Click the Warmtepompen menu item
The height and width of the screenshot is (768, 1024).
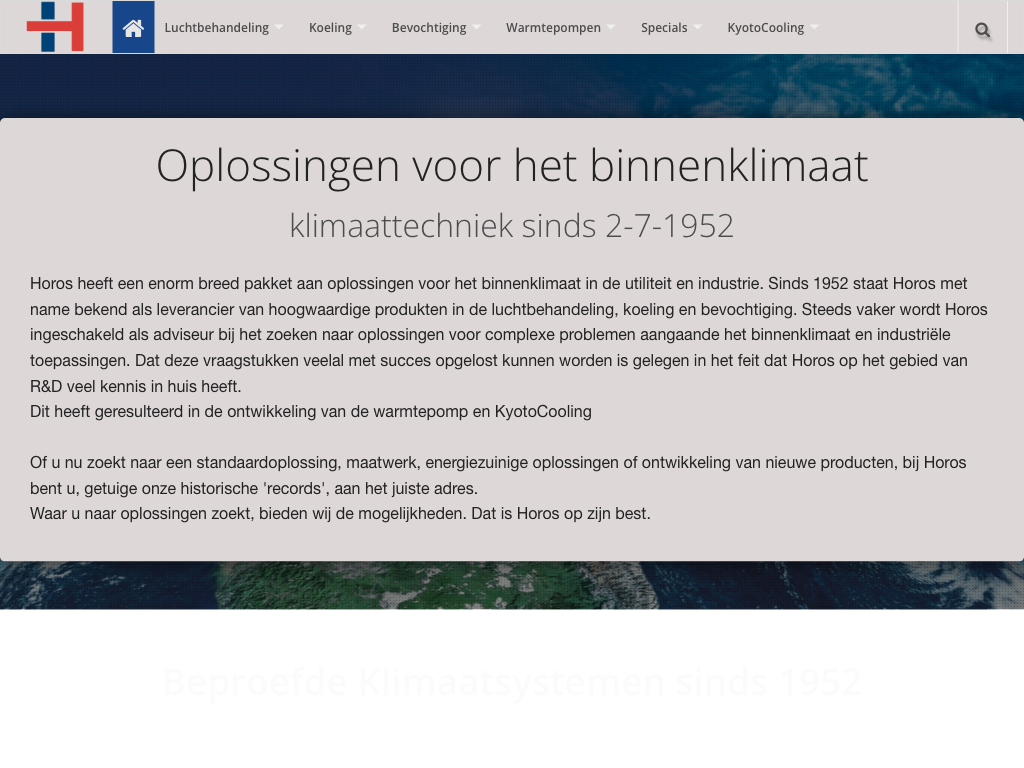point(553,28)
